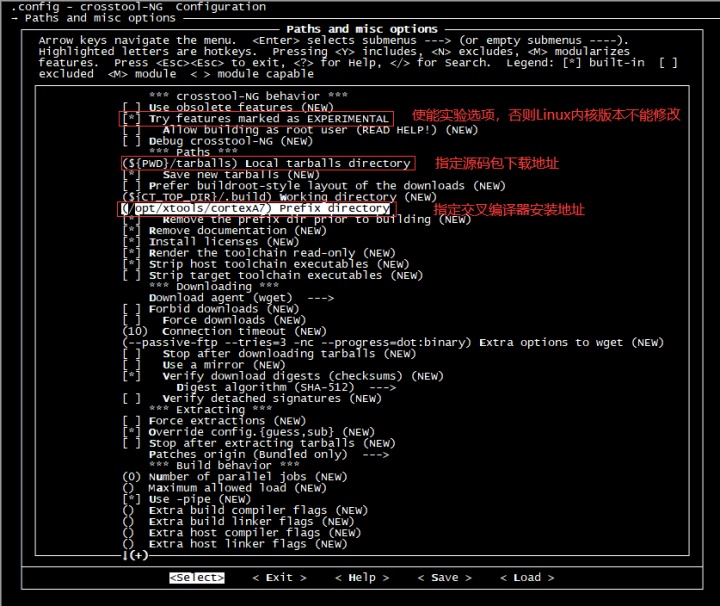
Task: Enable Forbid downloads option
Action: (211, 309)
